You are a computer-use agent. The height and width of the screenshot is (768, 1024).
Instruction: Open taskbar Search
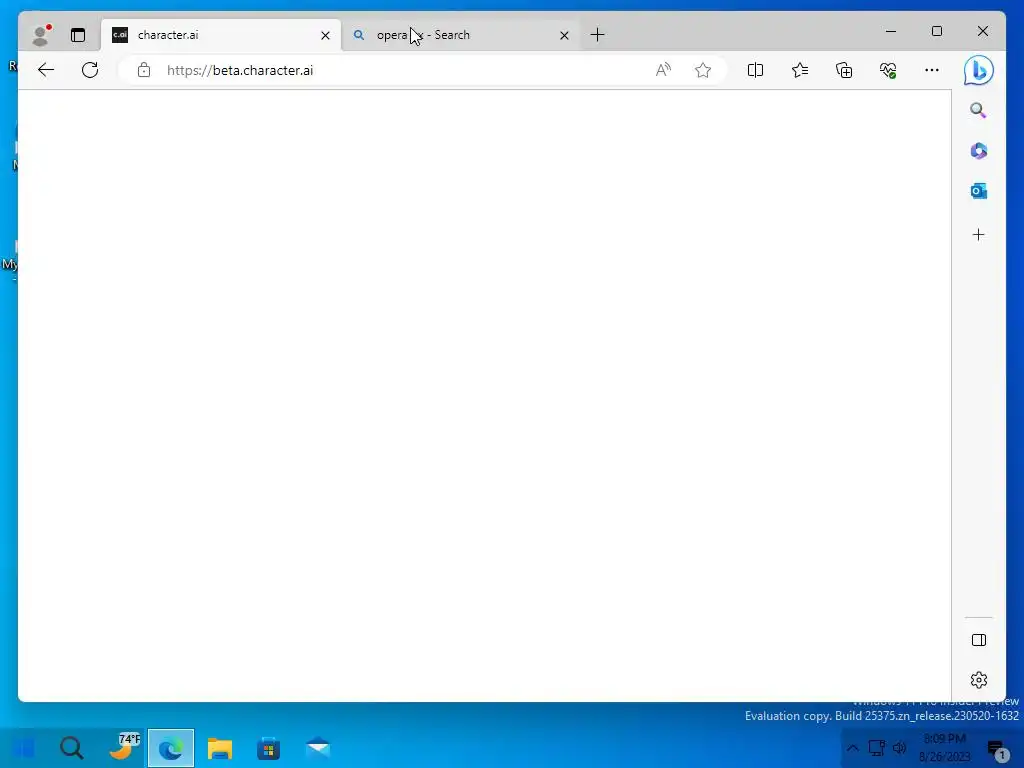(x=72, y=748)
